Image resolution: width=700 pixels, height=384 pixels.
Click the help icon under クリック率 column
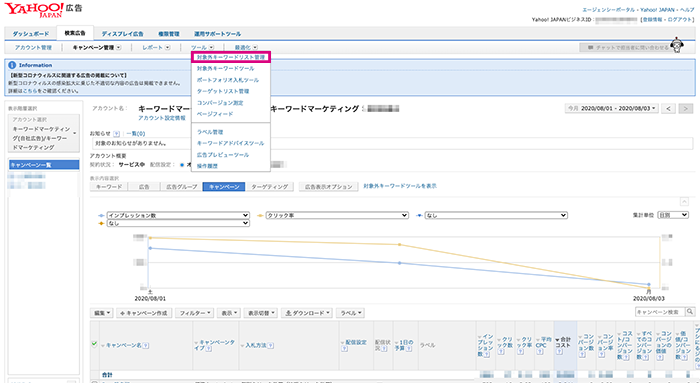click(x=521, y=352)
